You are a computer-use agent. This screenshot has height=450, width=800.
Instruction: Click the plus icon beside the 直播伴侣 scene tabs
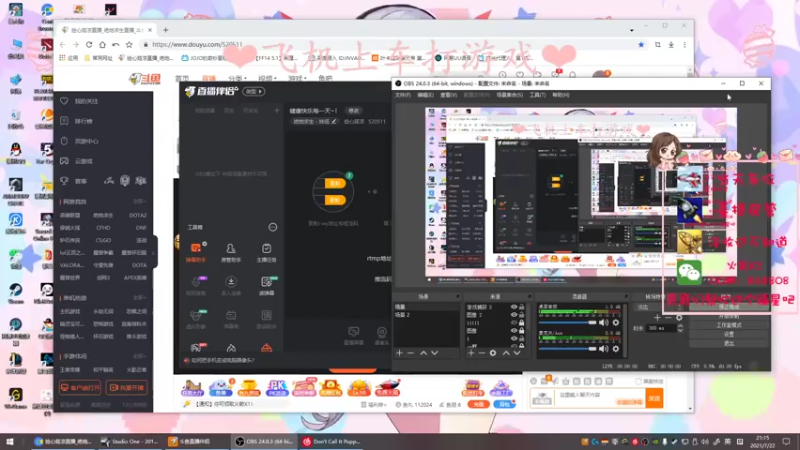277,111
